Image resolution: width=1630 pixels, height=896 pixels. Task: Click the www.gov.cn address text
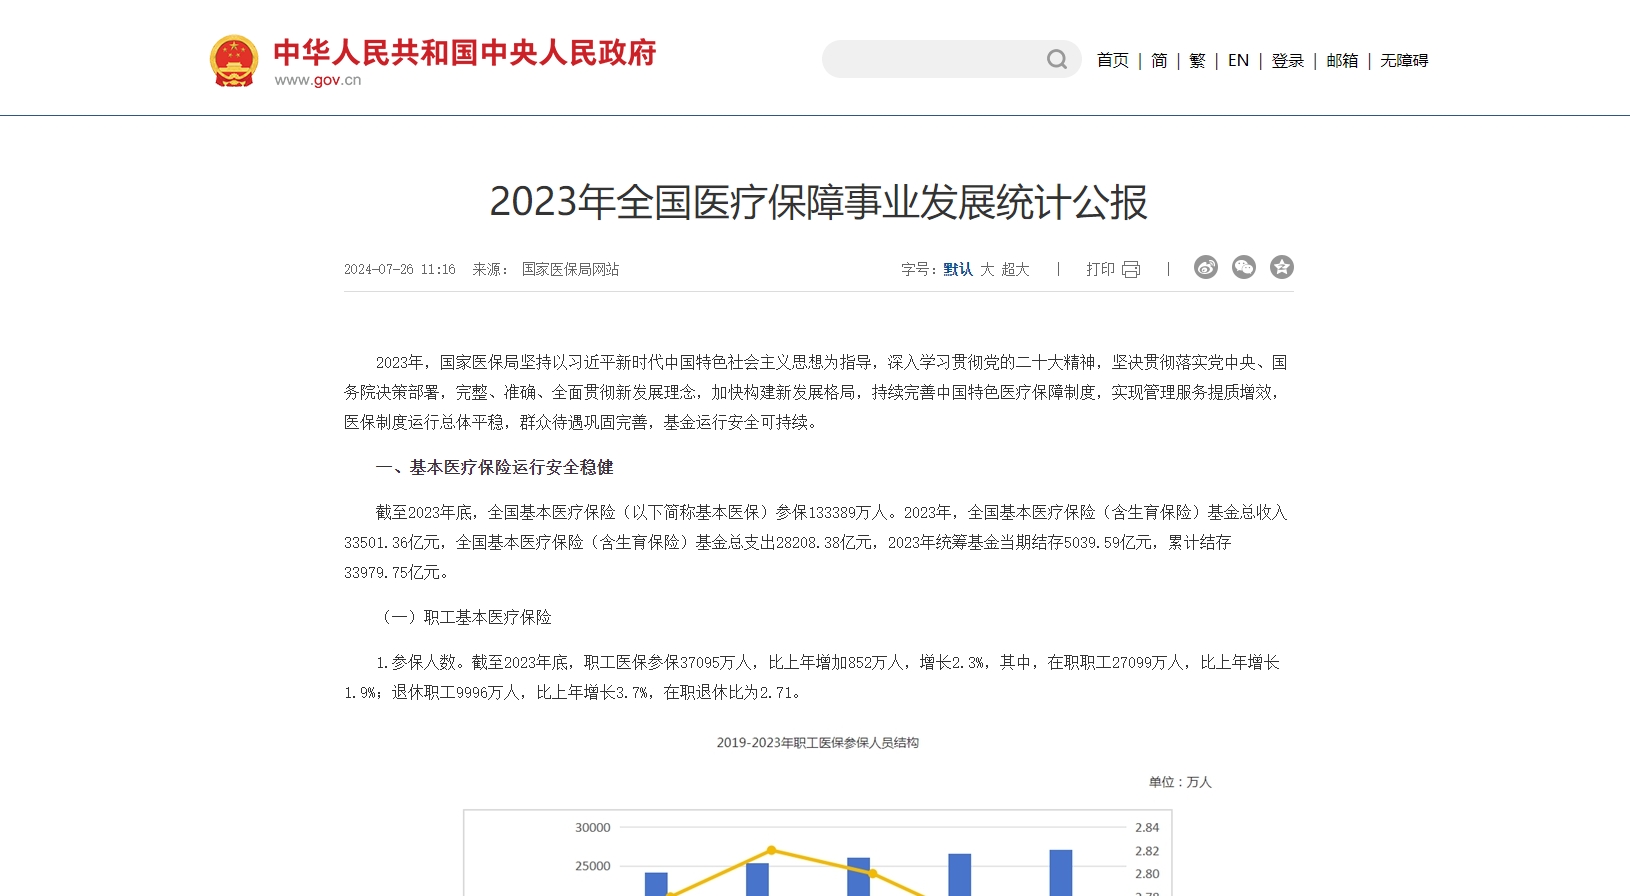(x=318, y=80)
